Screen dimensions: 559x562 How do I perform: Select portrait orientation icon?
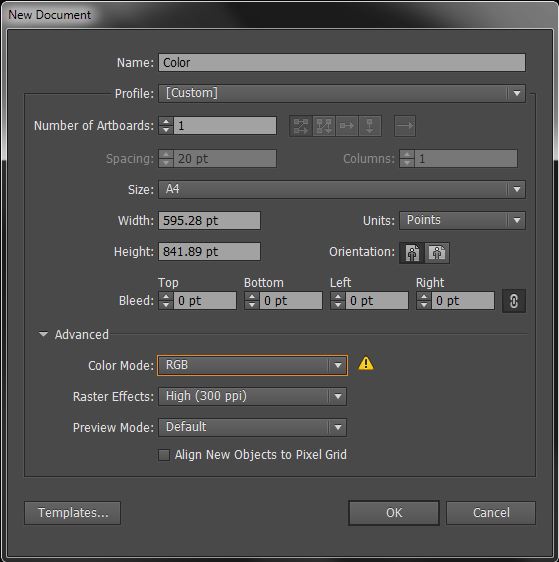point(412,253)
